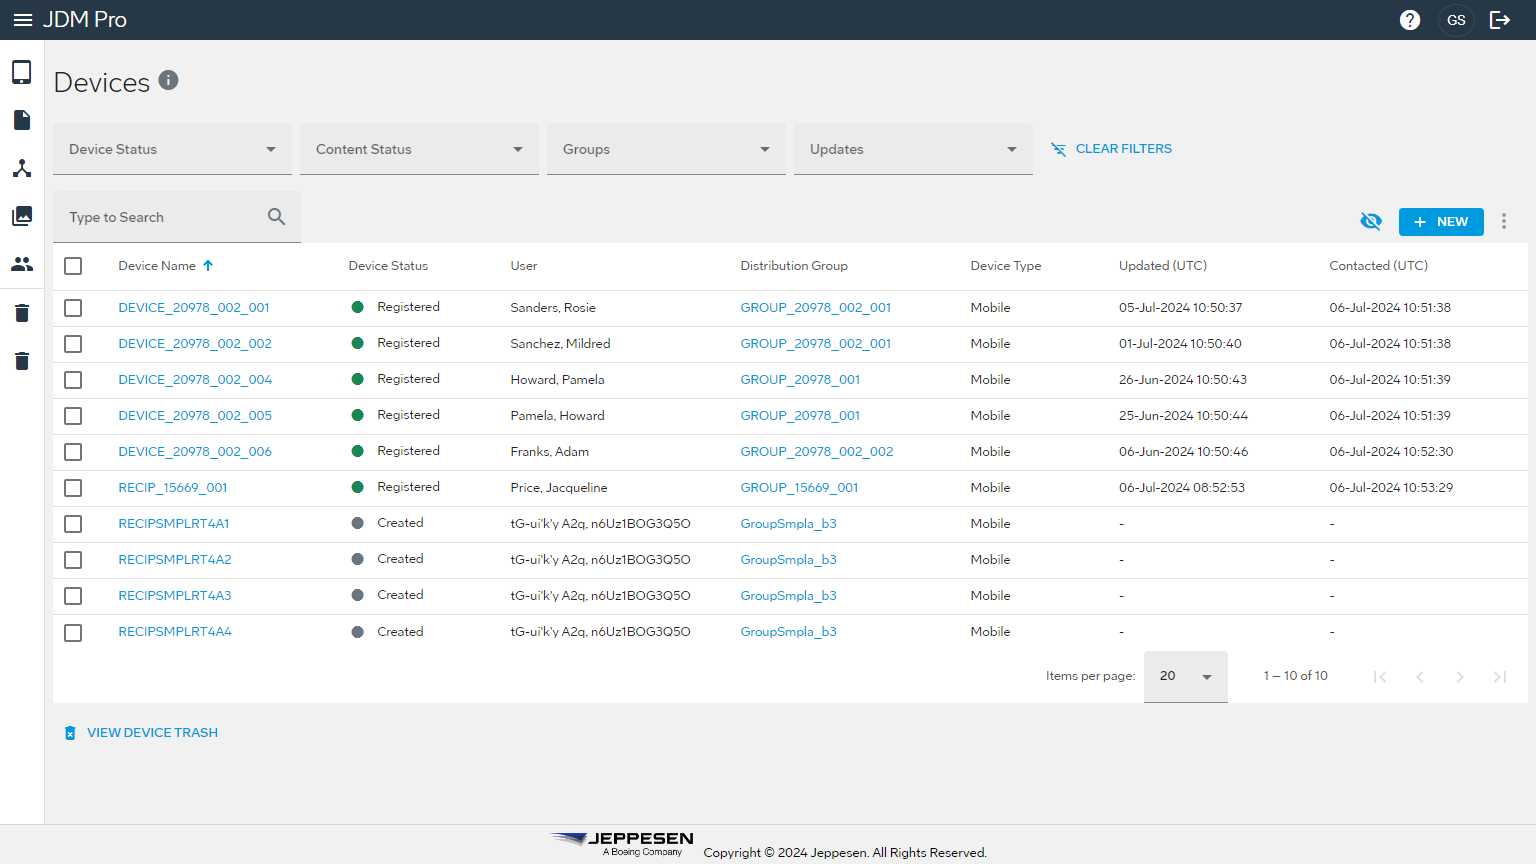The height and width of the screenshot is (864, 1536).
Task: Select the DEVICE_20978_002_005 row checkbox
Action: tap(73, 416)
